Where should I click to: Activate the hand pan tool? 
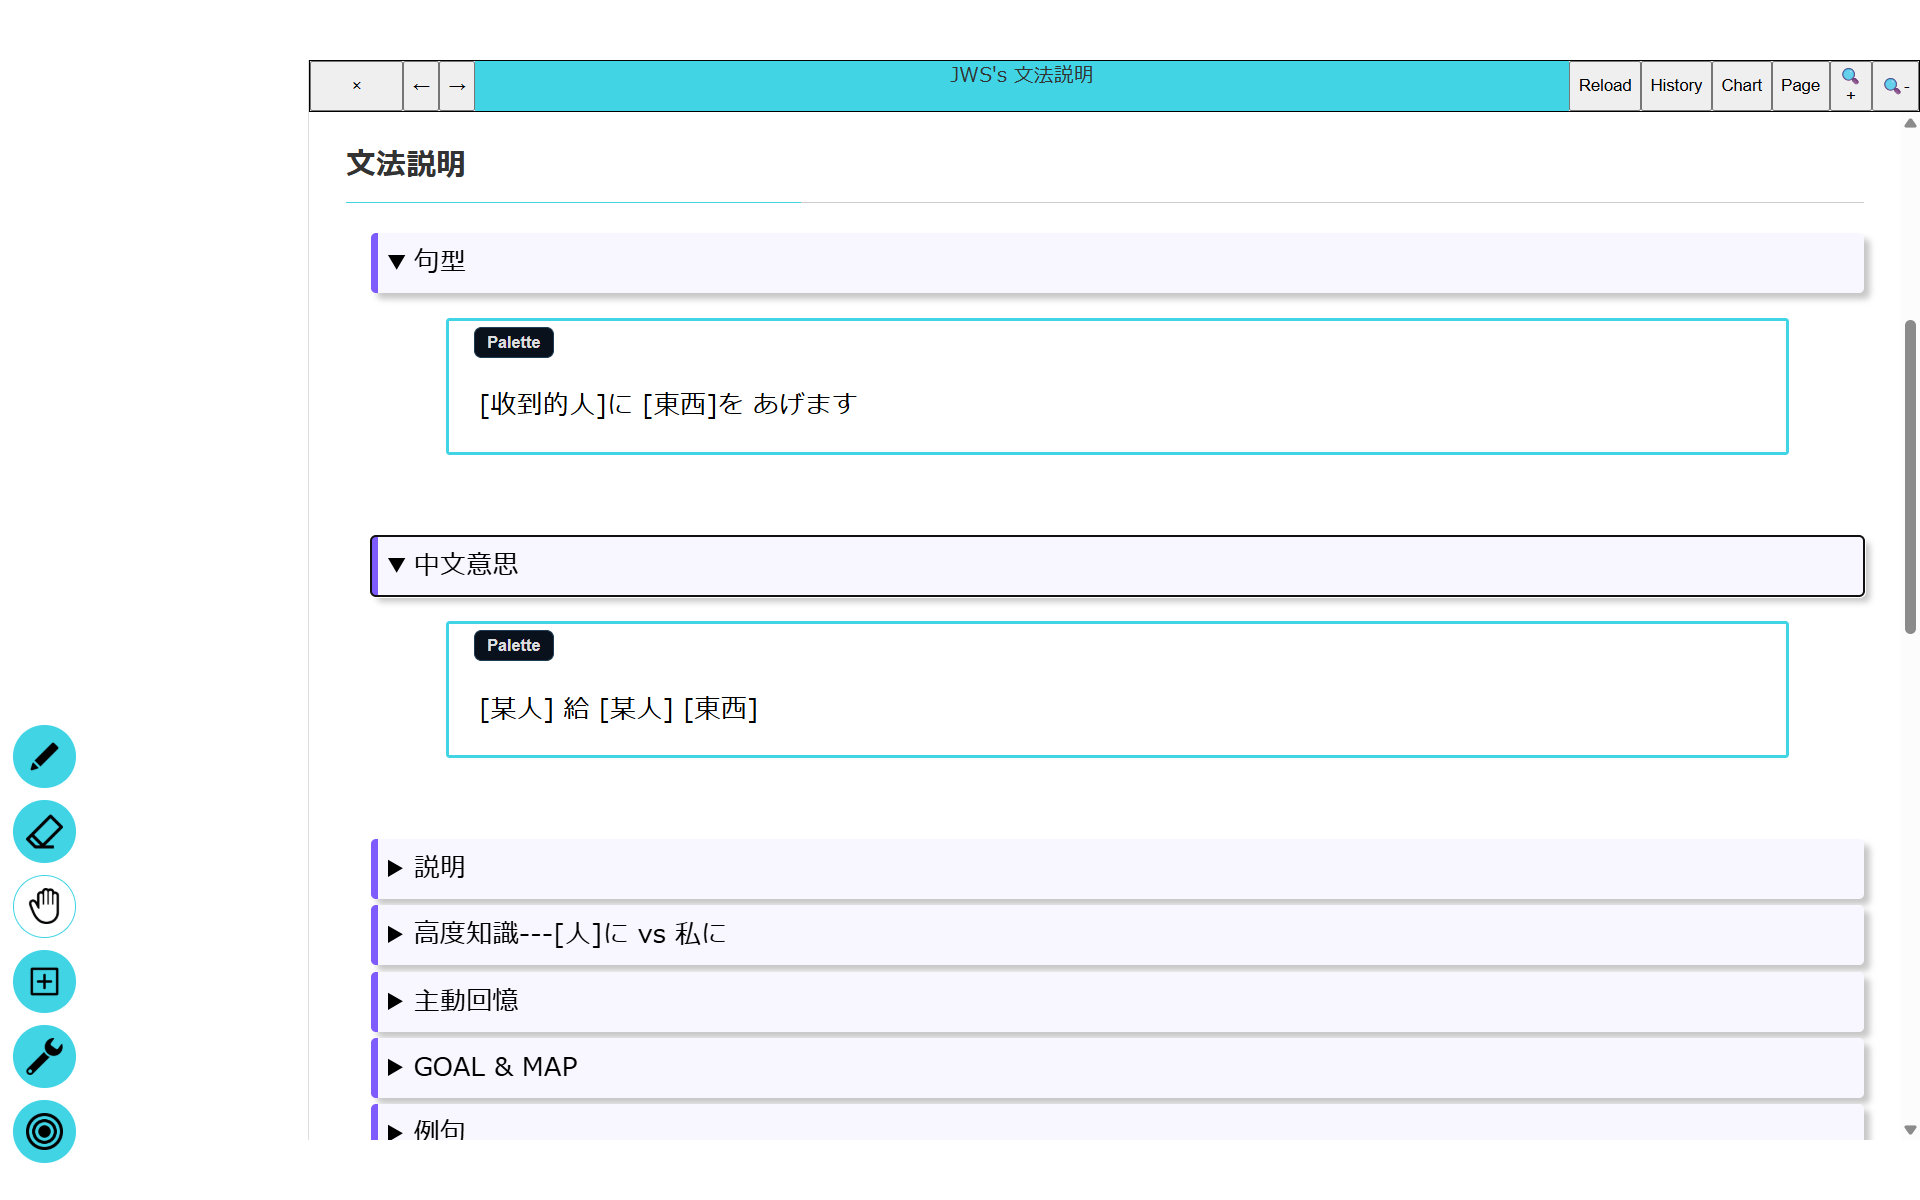click(x=44, y=907)
